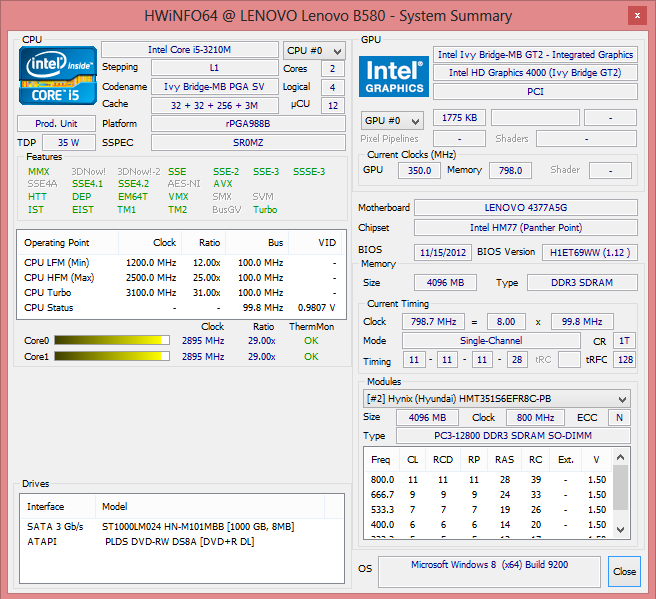Select the CPU LFM (Min) row
Viewport: 656px width, 599px height.
181,263
